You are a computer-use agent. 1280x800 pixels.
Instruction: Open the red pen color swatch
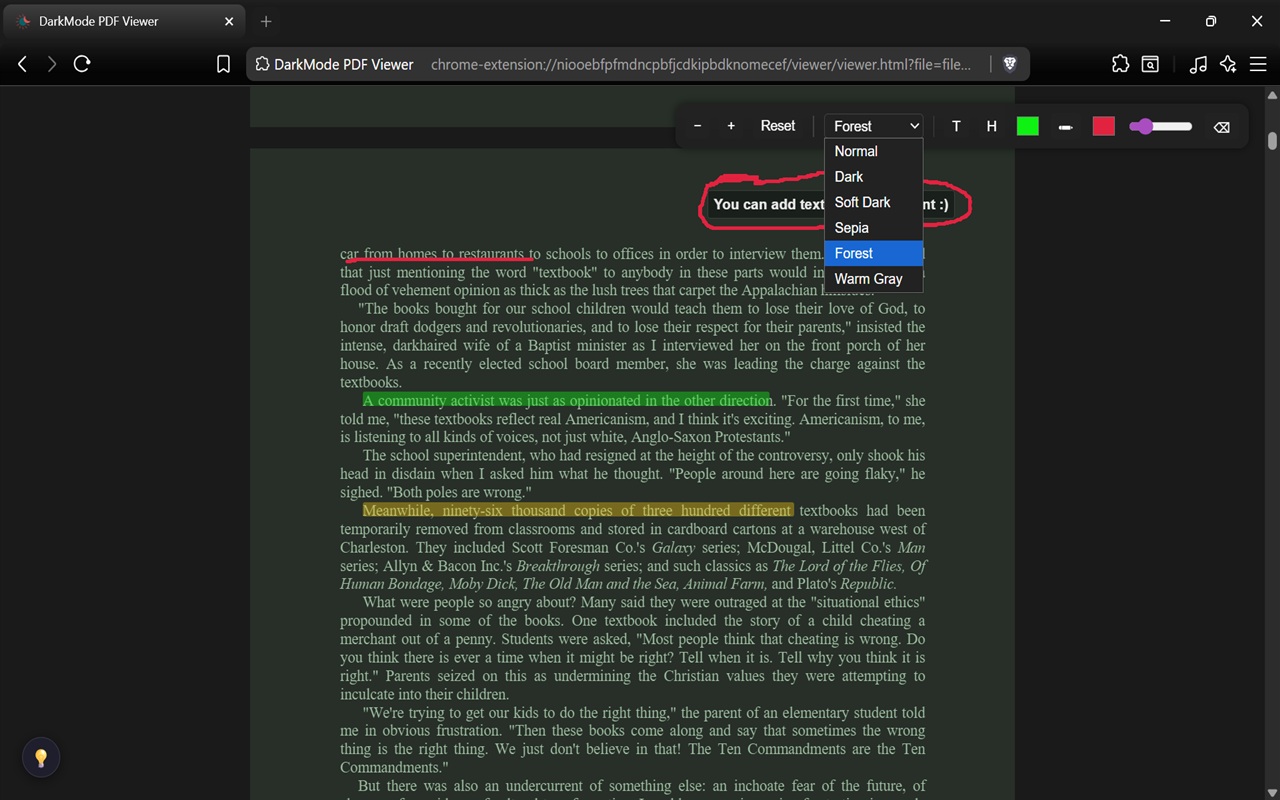(1104, 126)
